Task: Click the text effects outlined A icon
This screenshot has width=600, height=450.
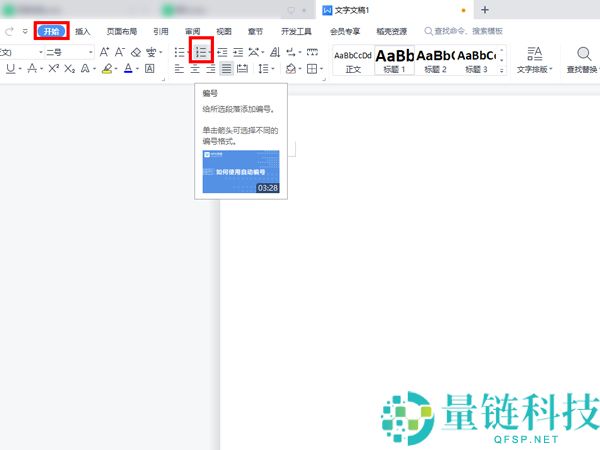Action: tap(85, 68)
